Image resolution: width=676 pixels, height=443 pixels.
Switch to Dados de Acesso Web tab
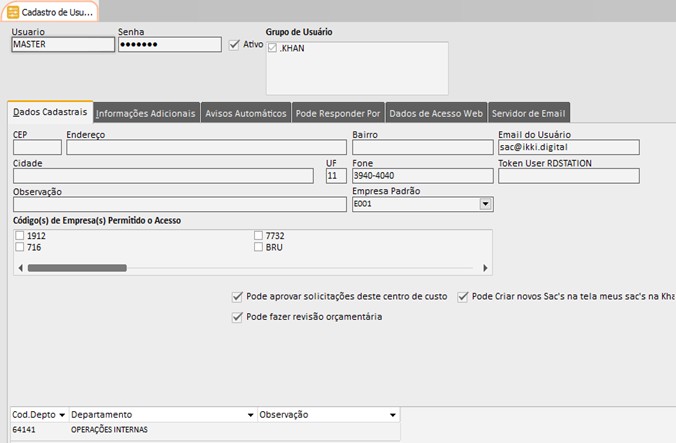pos(436,113)
